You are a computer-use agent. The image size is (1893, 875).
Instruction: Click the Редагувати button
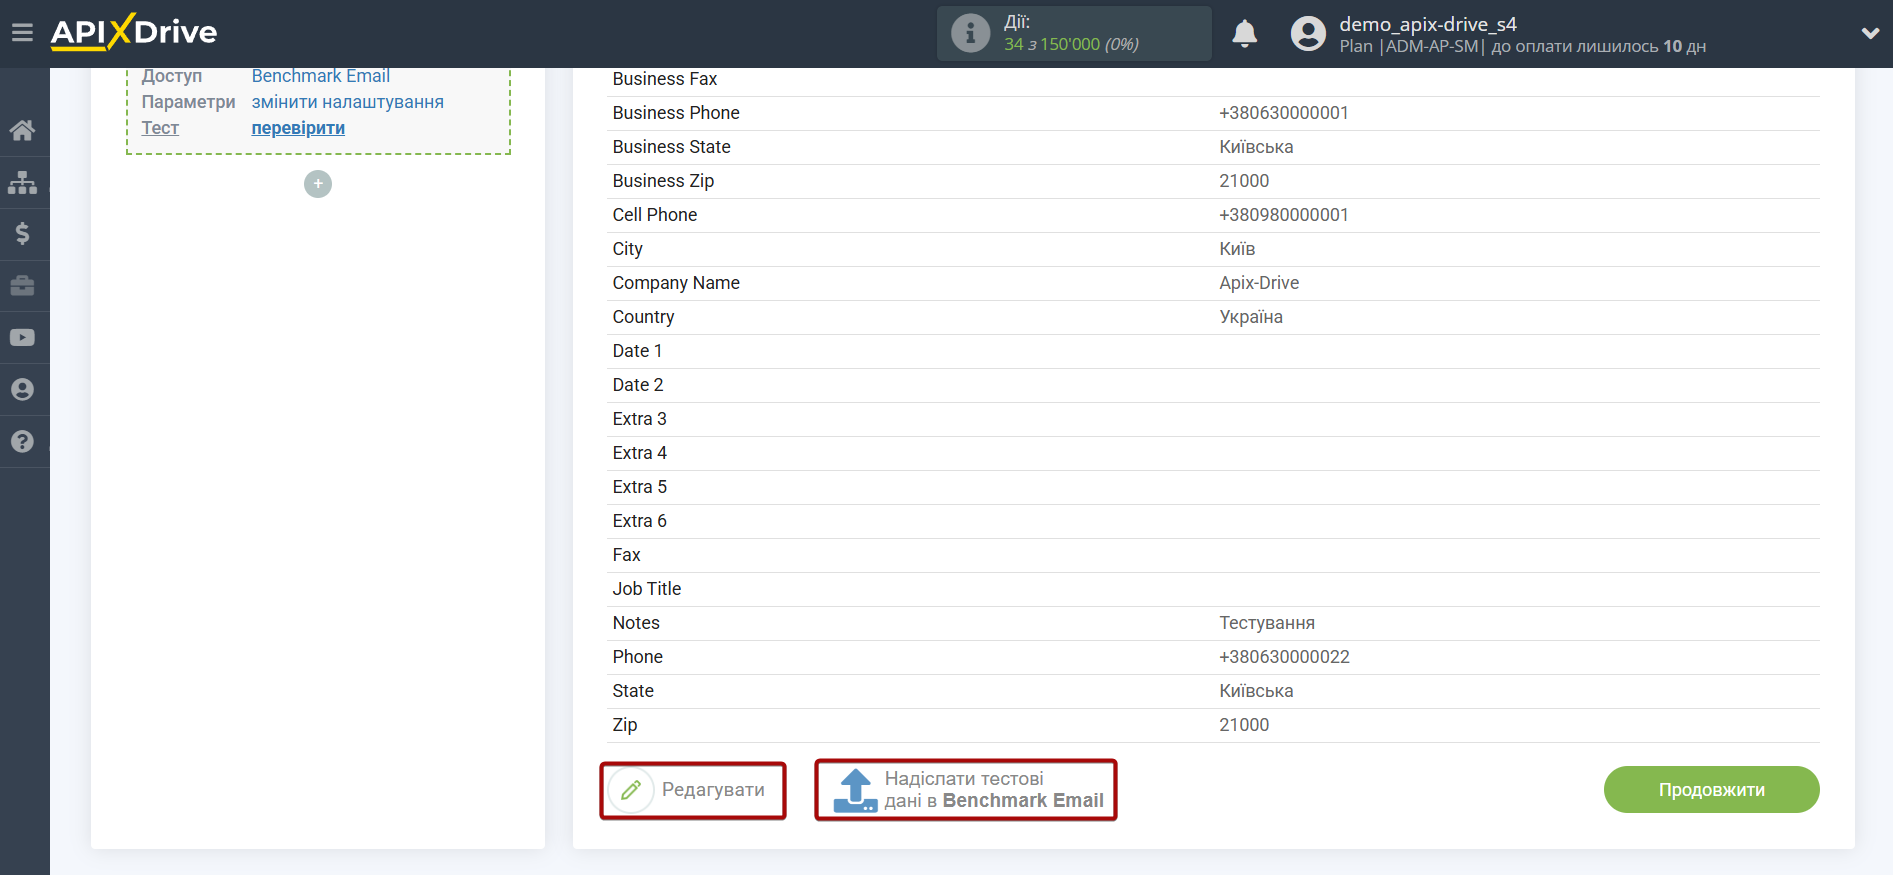(x=693, y=790)
